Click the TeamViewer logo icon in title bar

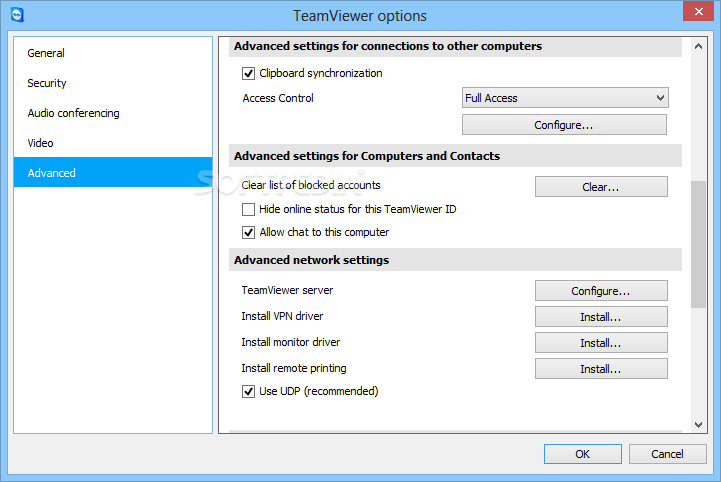coord(15,15)
